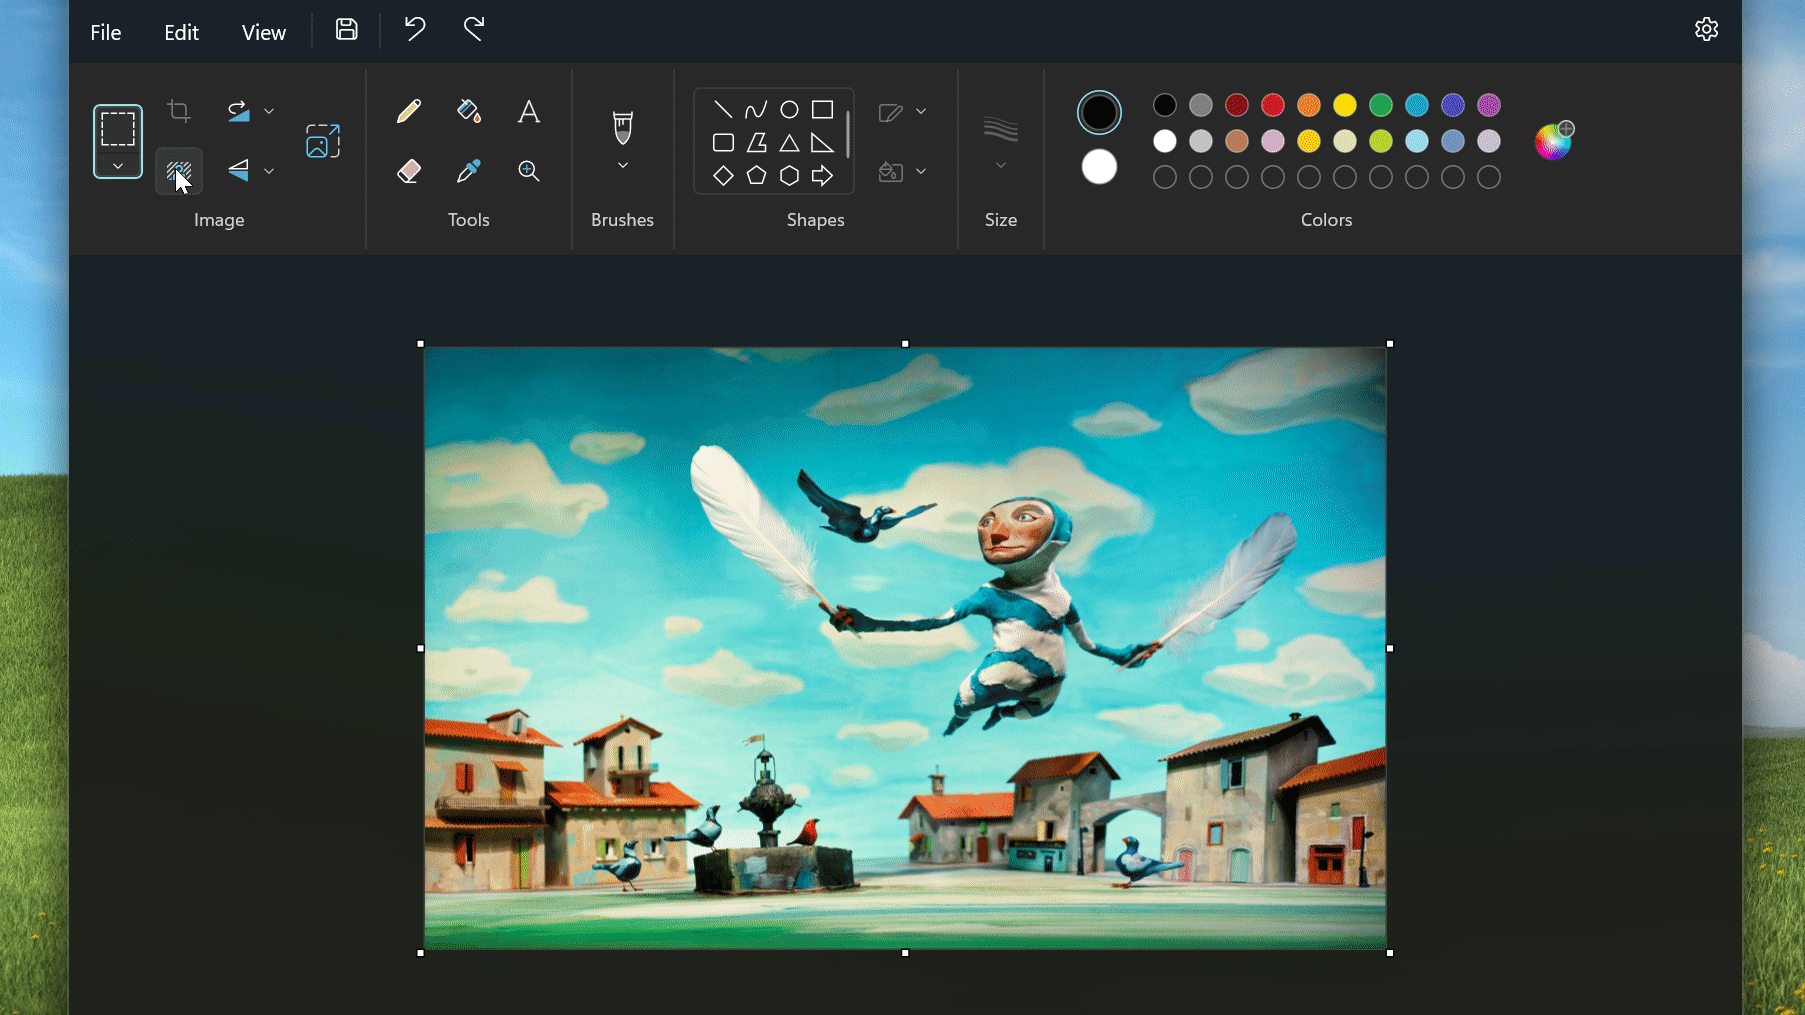The width and height of the screenshot is (1805, 1015).
Task: Choose the Right arrow shape
Action: click(822, 176)
